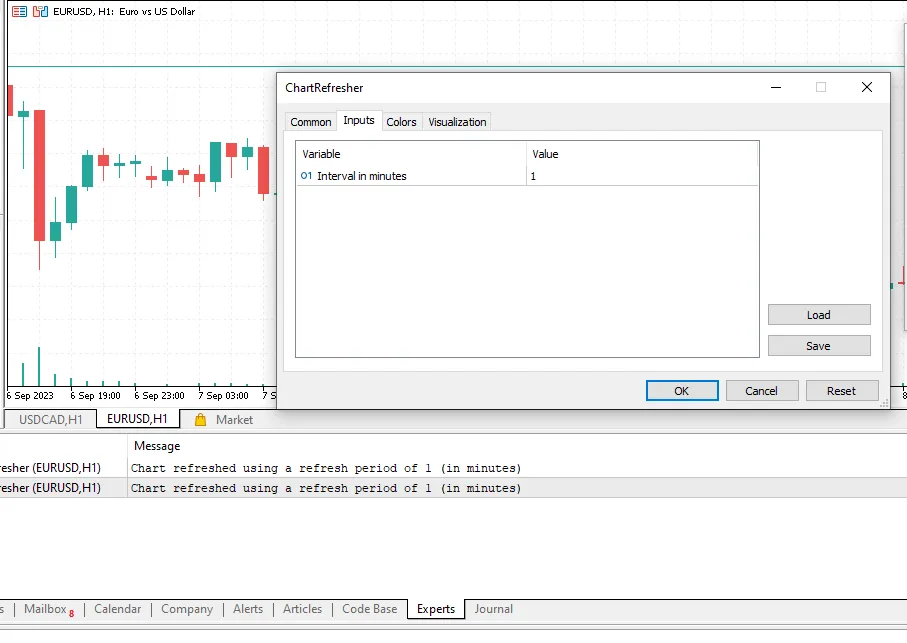Viewport: 907px width, 643px height.
Task: Switch to the USDCAD,H1 chart tab
Action: [49, 419]
